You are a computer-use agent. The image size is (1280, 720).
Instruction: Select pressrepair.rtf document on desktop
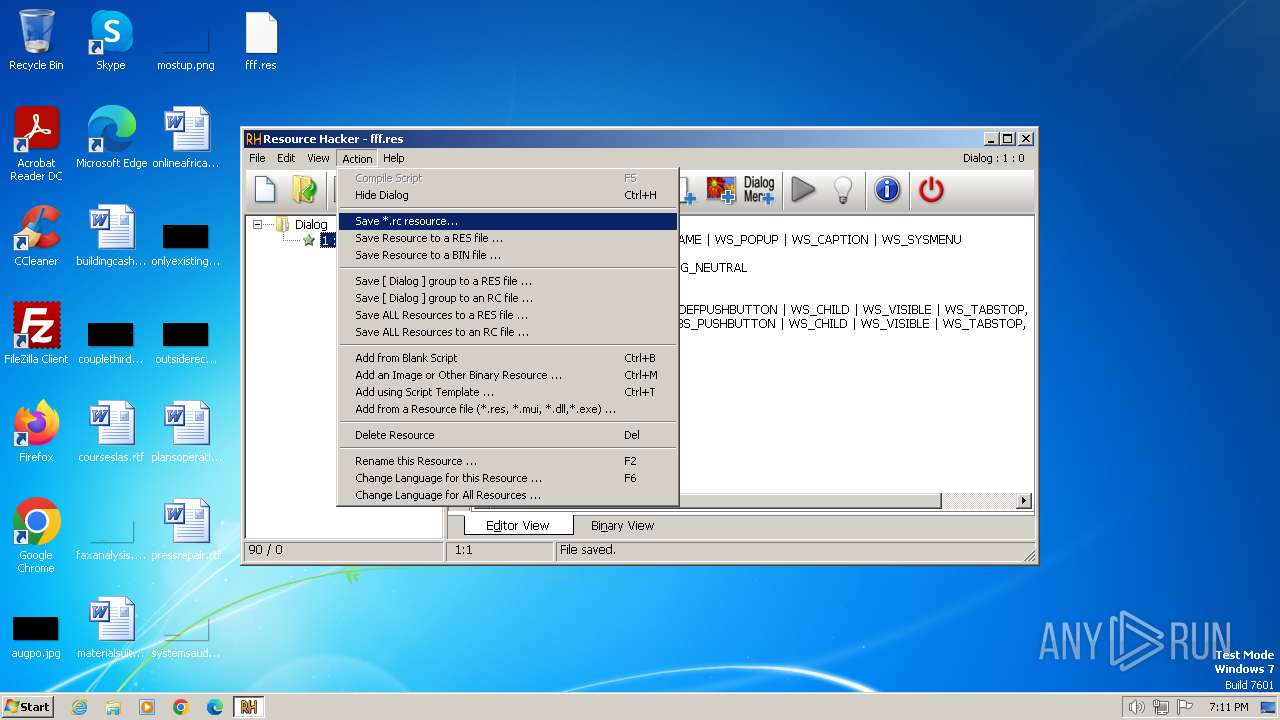[x=186, y=531]
